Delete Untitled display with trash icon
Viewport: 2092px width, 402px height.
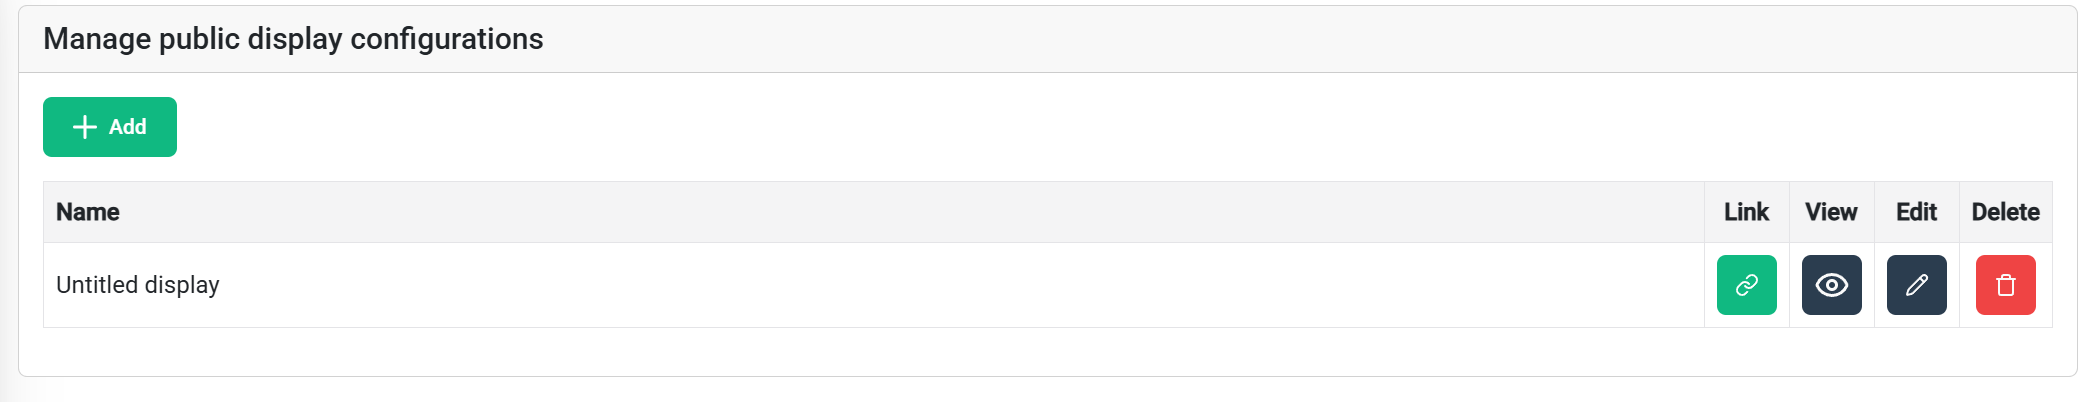[2005, 285]
